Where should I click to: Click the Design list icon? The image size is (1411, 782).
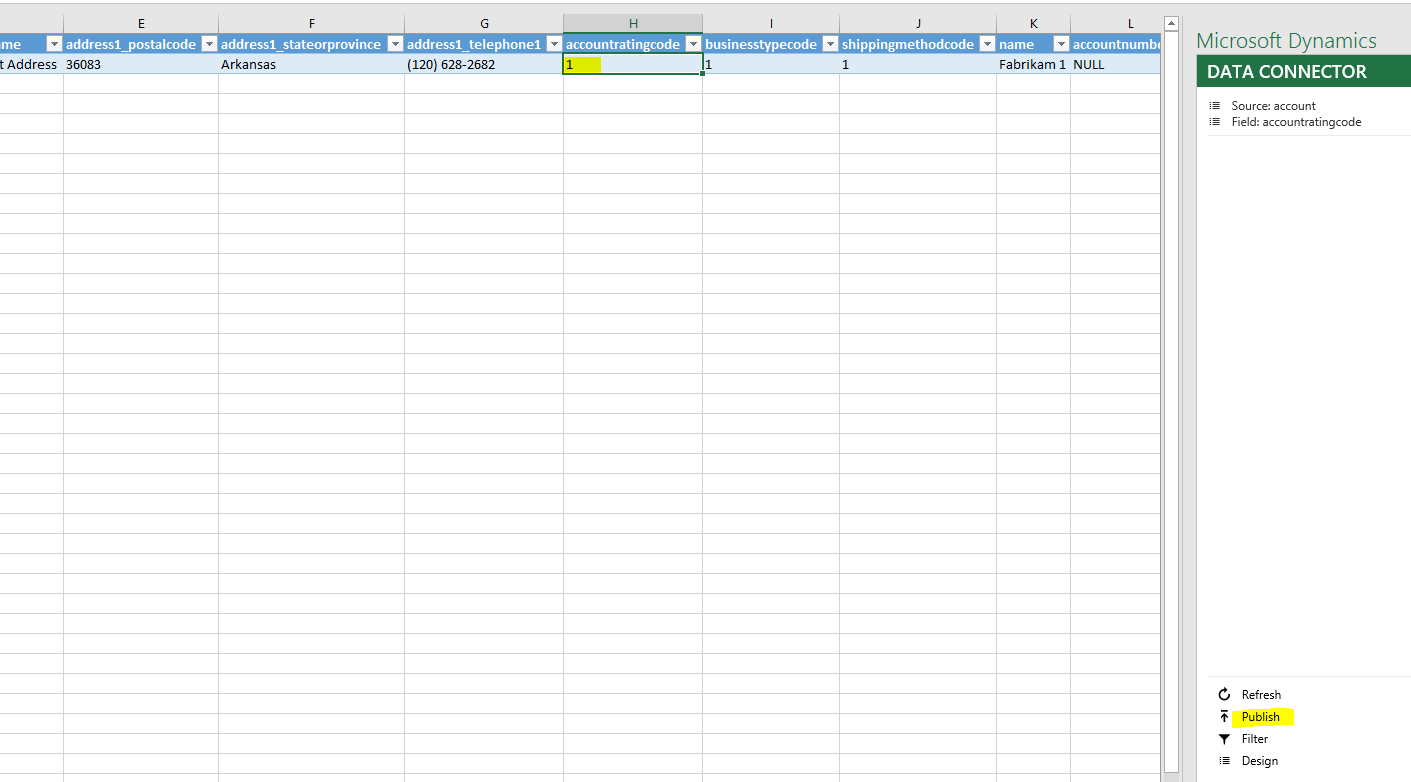[x=1224, y=760]
